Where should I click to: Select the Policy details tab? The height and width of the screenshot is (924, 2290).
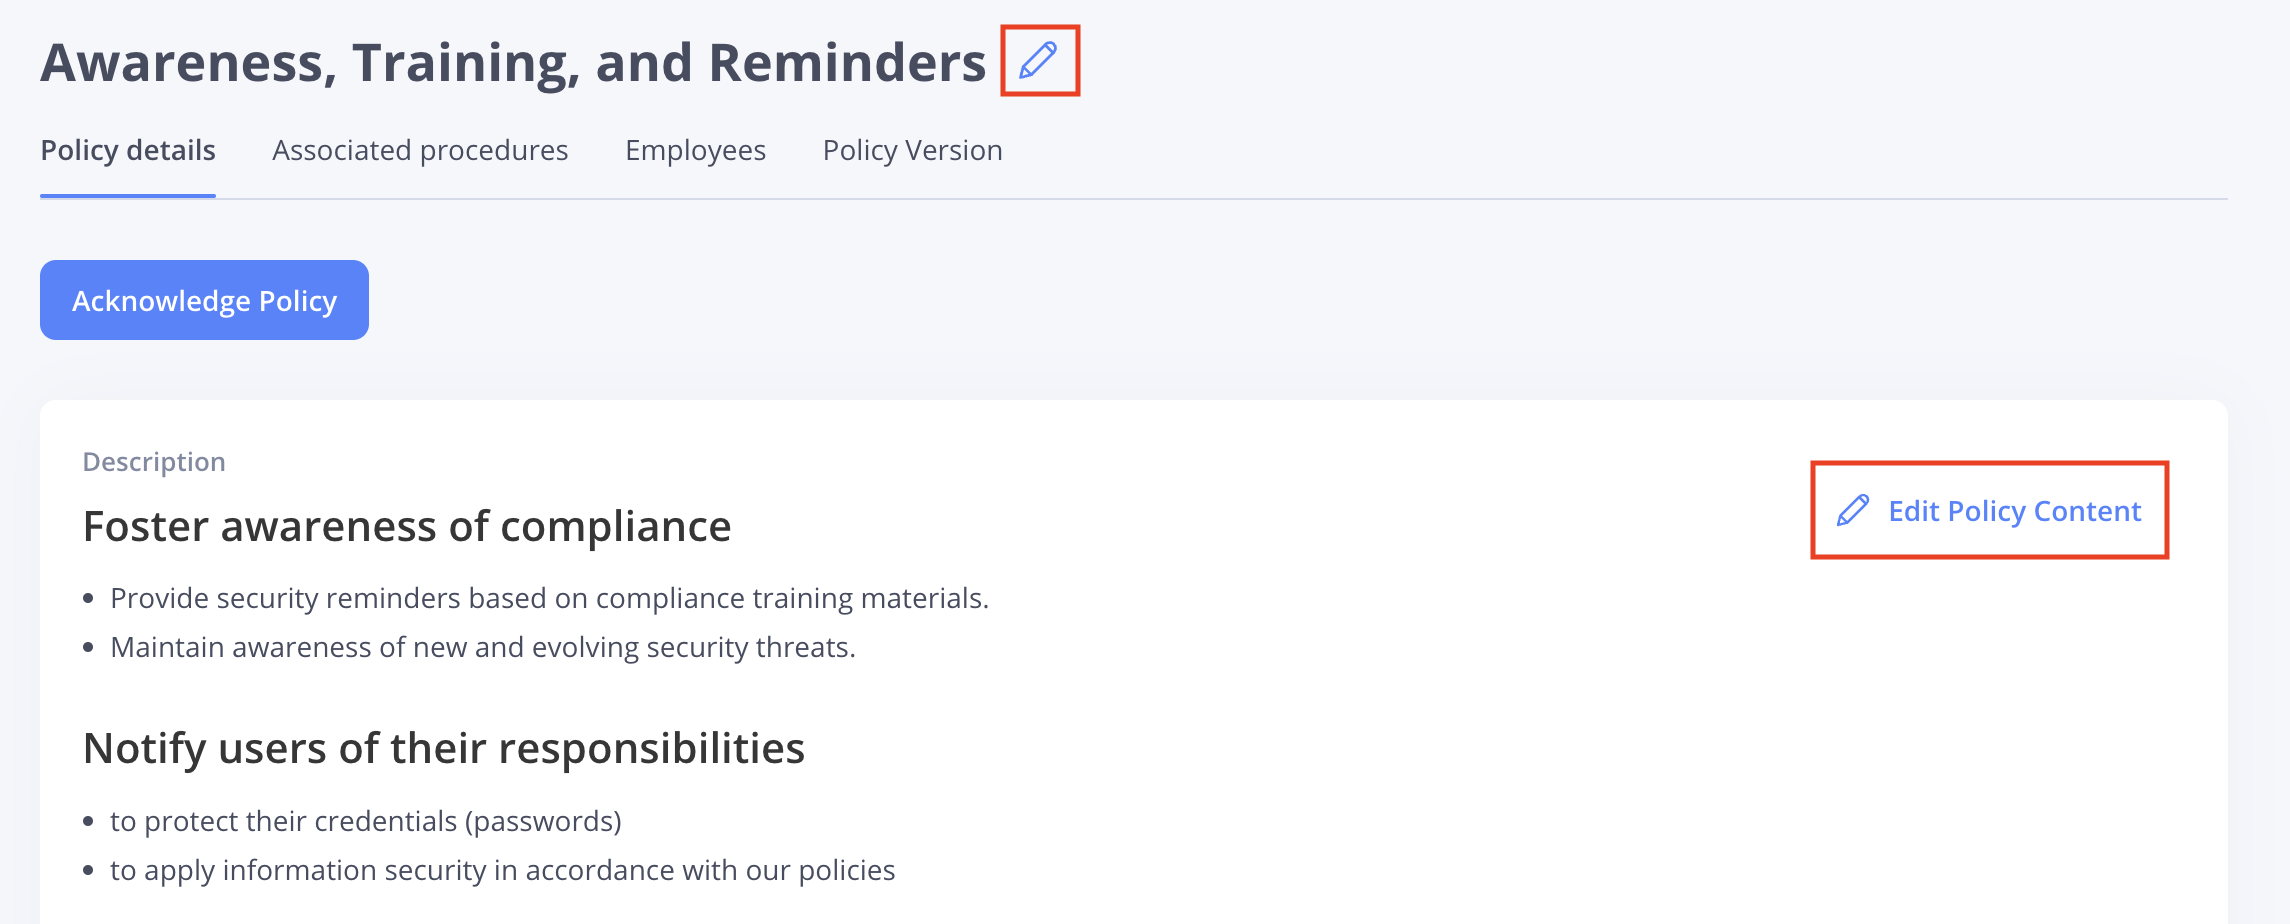pos(128,150)
